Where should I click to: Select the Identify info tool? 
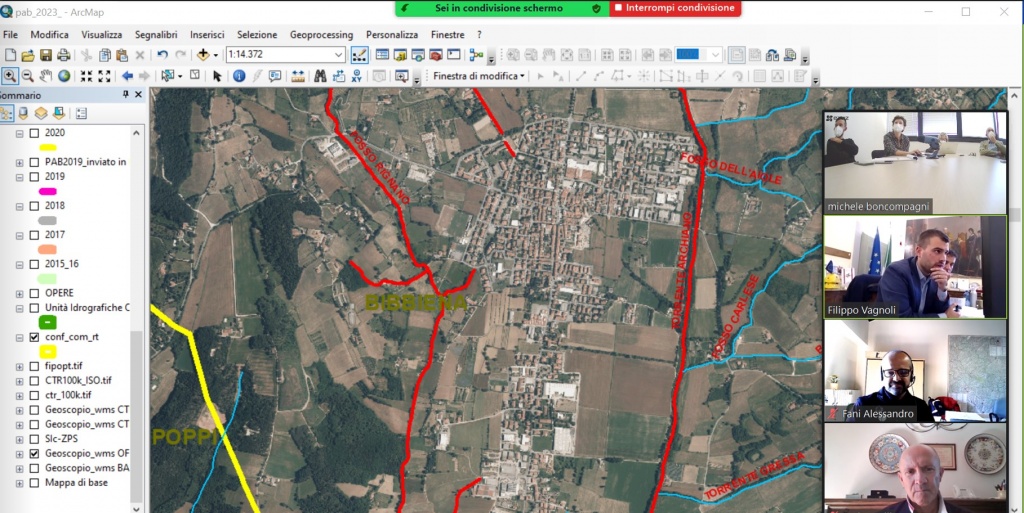(x=239, y=76)
